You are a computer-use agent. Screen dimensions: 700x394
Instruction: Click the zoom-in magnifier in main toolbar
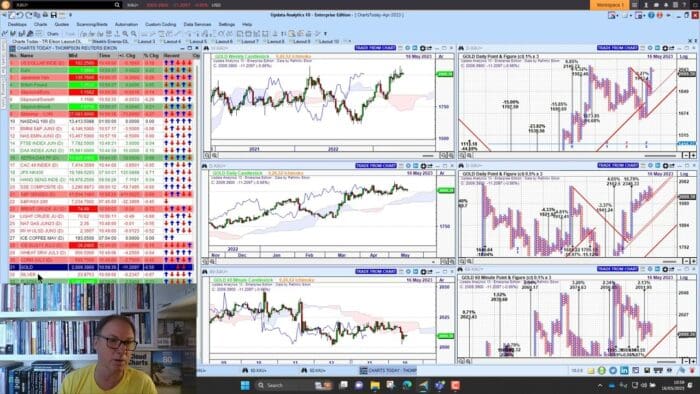(125, 33)
